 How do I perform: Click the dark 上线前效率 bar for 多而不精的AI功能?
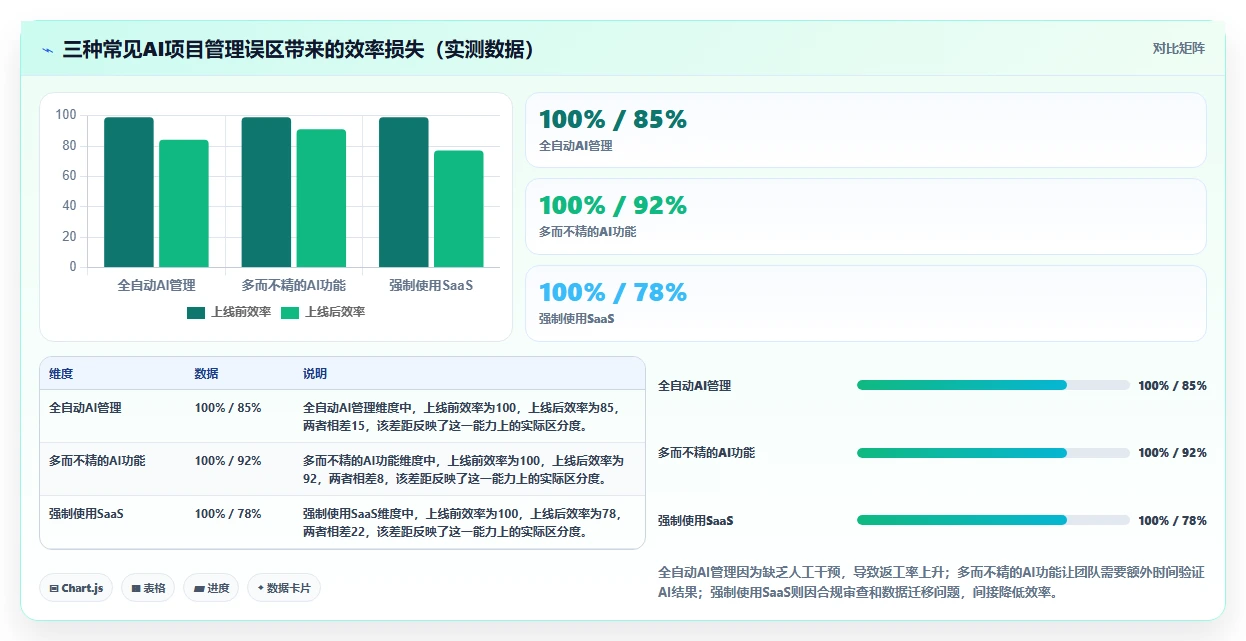(x=266, y=192)
